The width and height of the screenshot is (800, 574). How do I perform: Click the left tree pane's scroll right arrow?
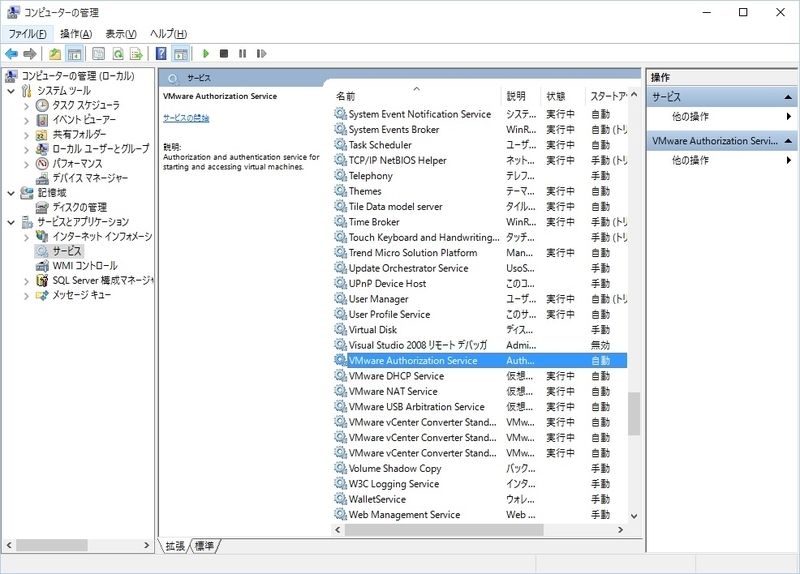(146, 545)
